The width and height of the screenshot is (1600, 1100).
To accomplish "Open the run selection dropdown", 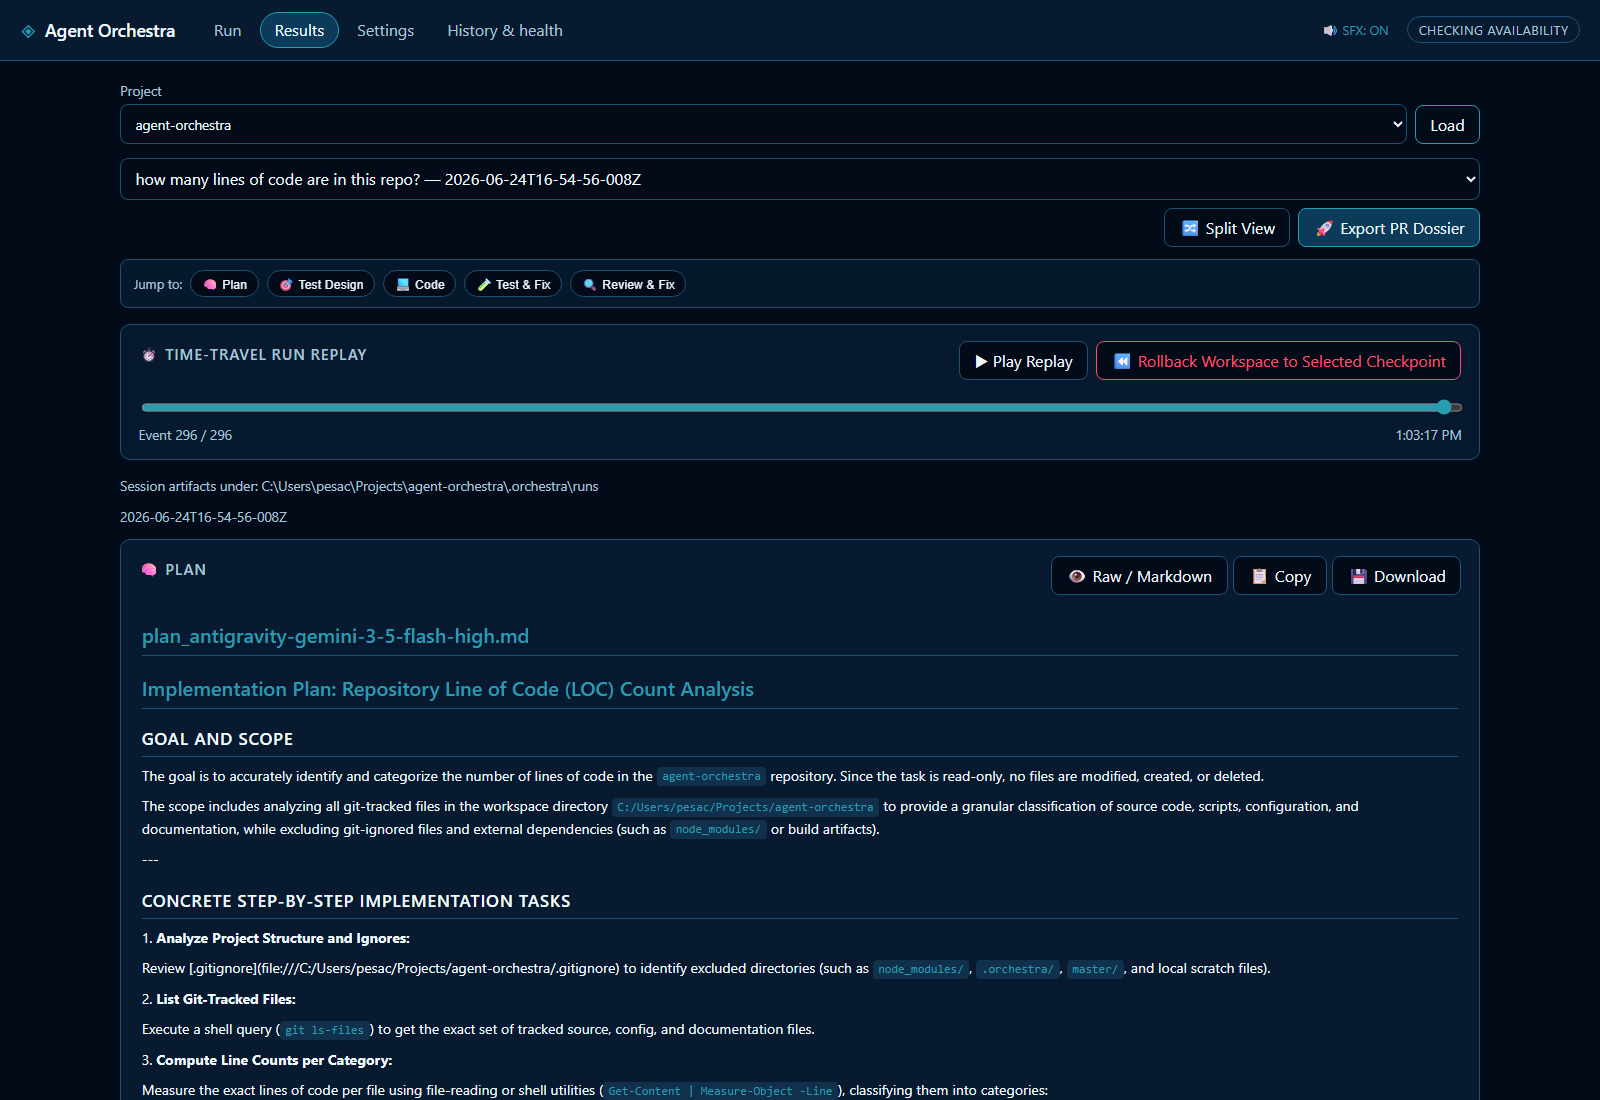I will click(x=800, y=179).
